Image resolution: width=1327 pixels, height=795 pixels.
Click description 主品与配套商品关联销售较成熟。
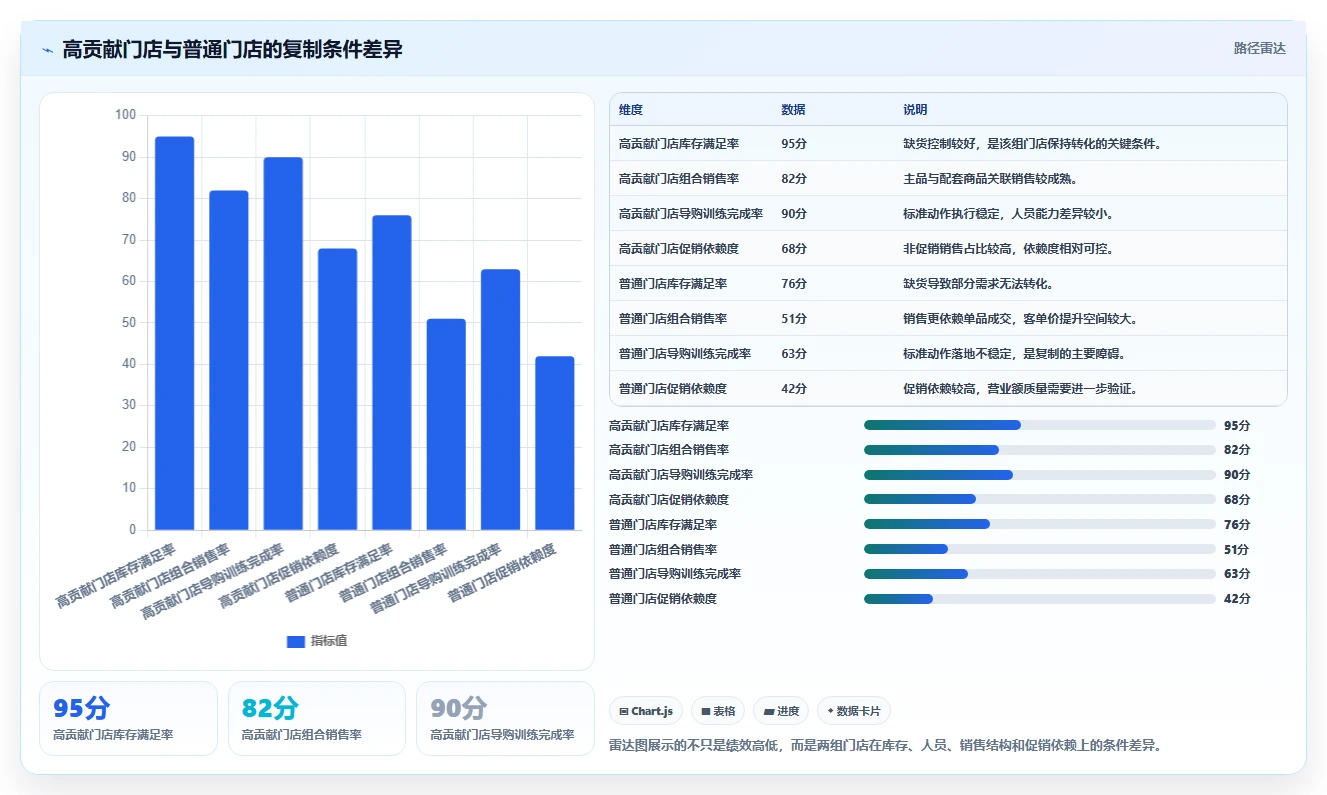990,179
